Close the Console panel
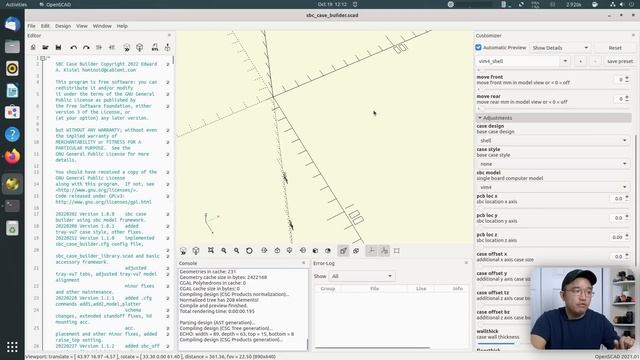640x360 pixels. [x=303, y=263]
